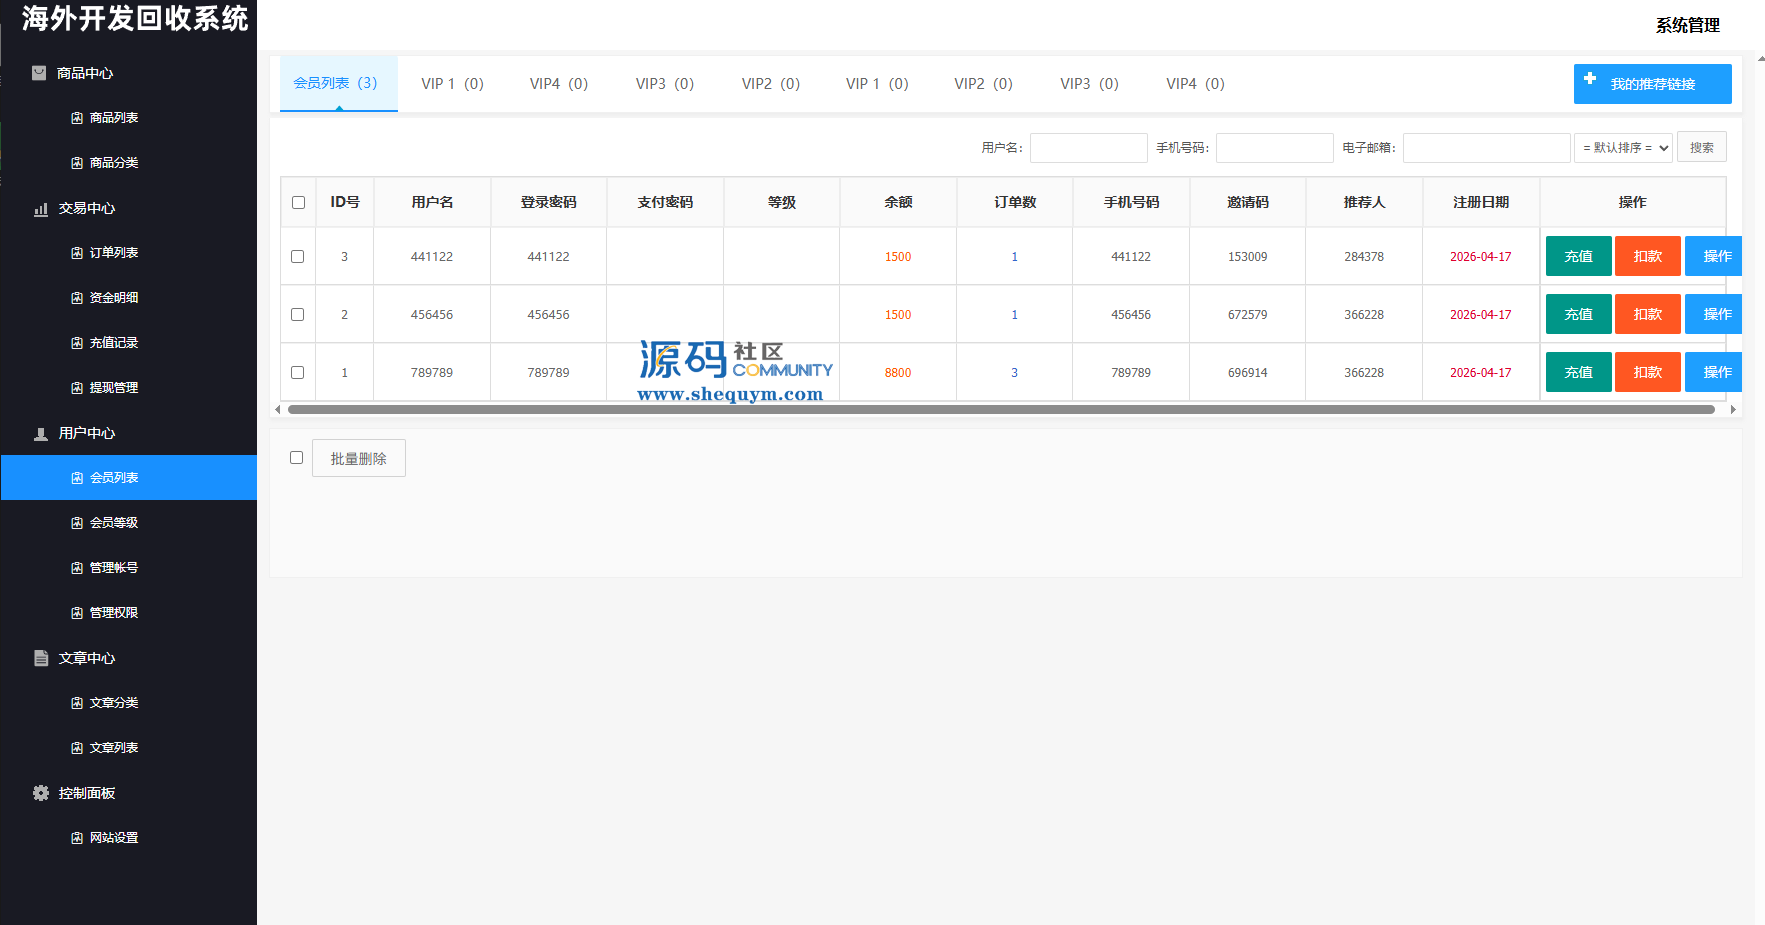Tick the checkbox beside 批量删除
Screen dimensions: 1765x925
tap(296, 458)
